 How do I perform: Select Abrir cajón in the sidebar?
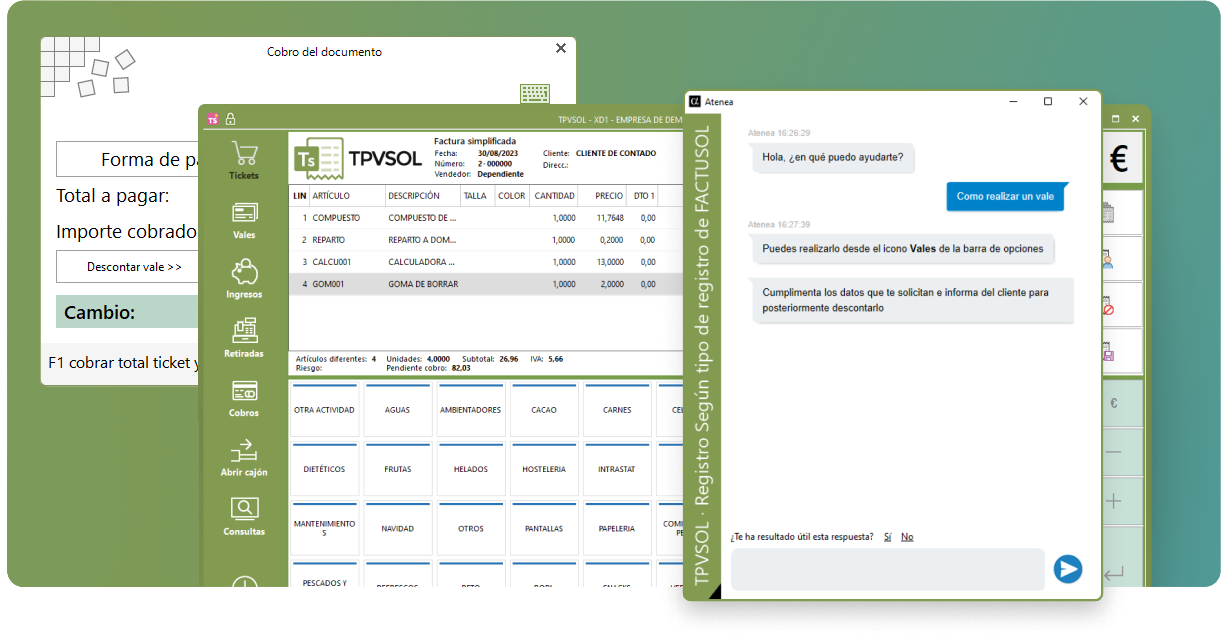pyautogui.click(x=244, y=457)
